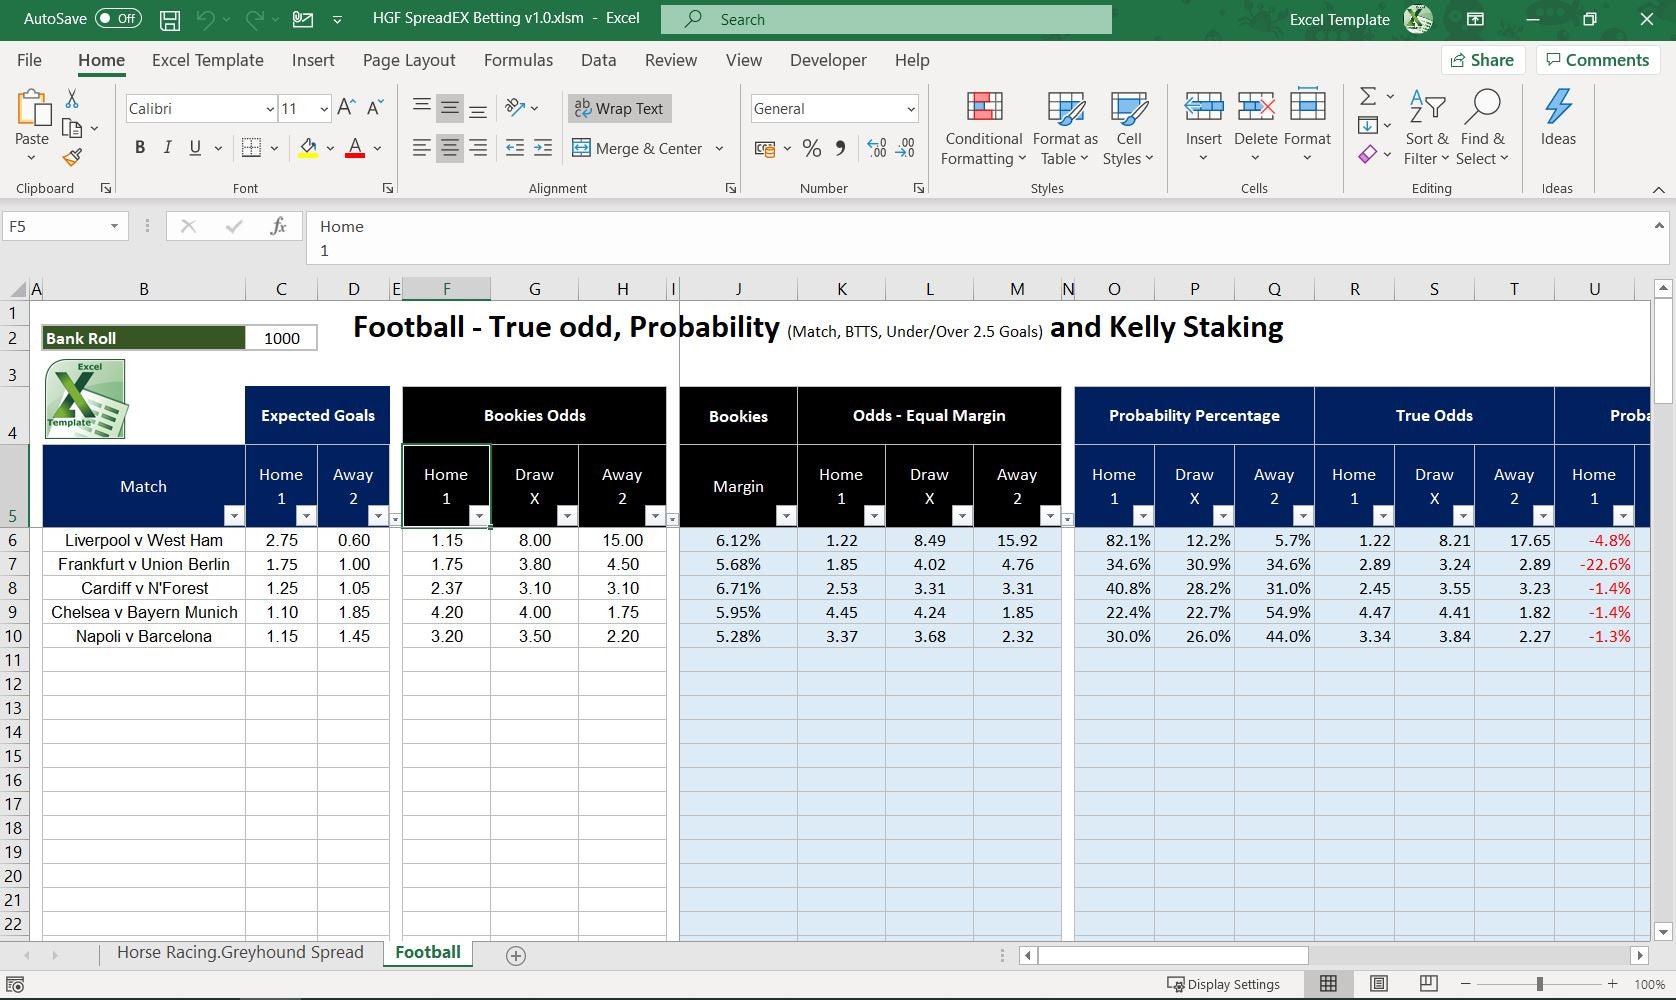The height and width of the screenshot is (1000, 1676).
Task: Open the Fill Color swatch menu
Action: [x=330, y=148]
